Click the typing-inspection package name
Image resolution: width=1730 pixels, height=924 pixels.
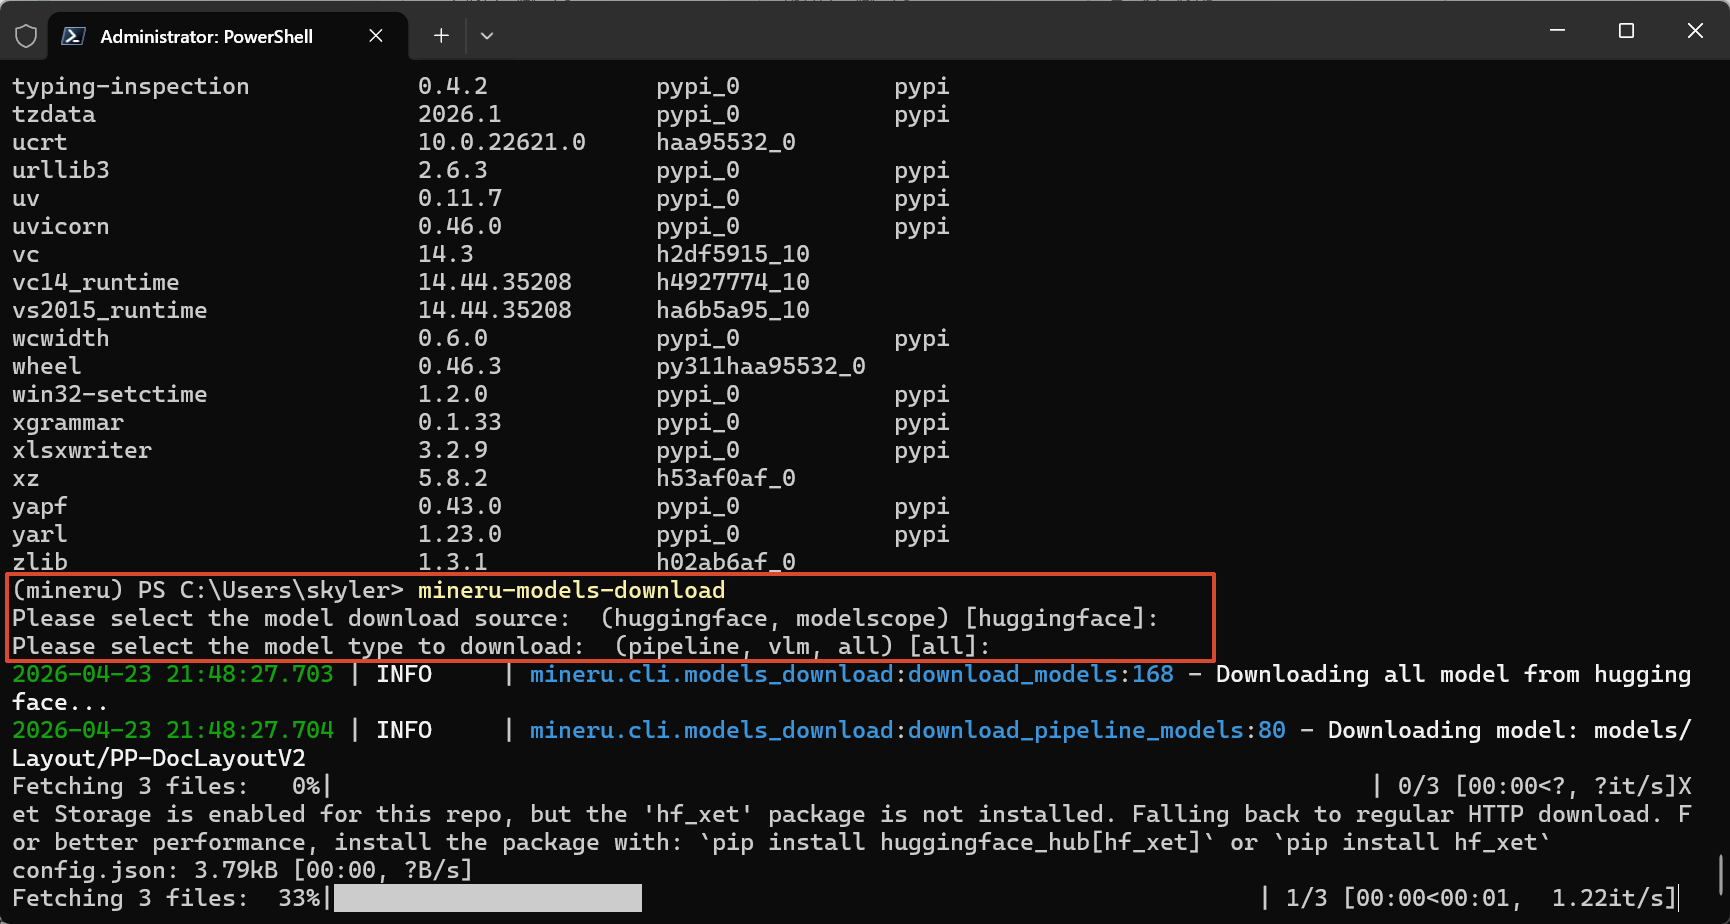coord(130,86)
